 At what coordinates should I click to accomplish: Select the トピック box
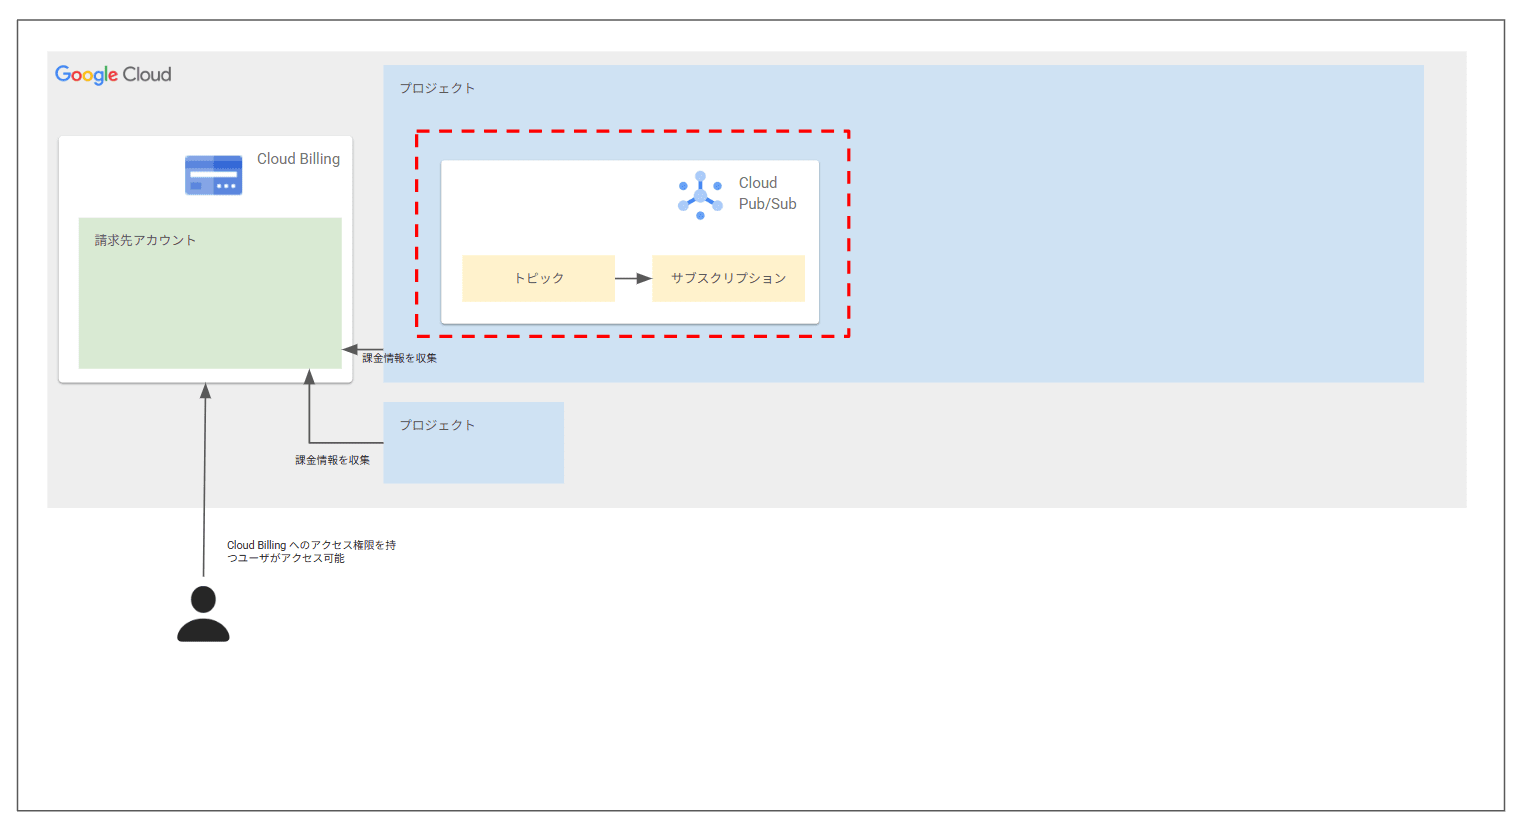tap(539, 278)
